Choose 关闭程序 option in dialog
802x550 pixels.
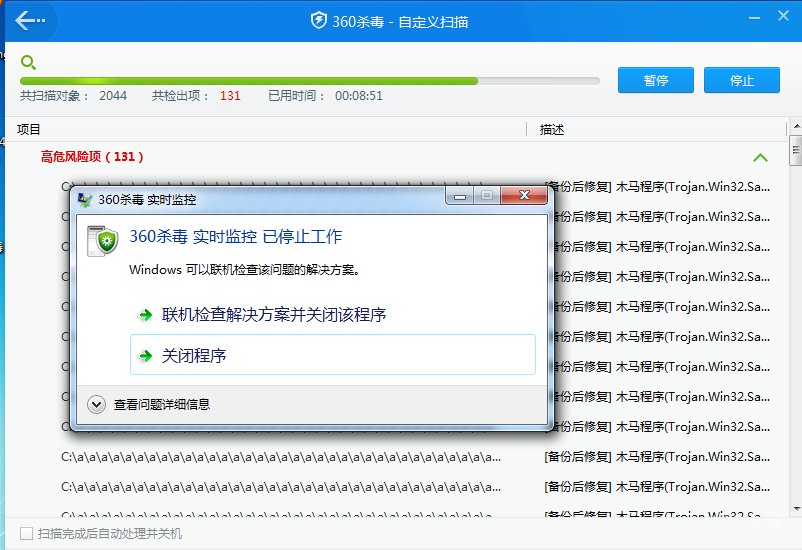pos(333,355)
